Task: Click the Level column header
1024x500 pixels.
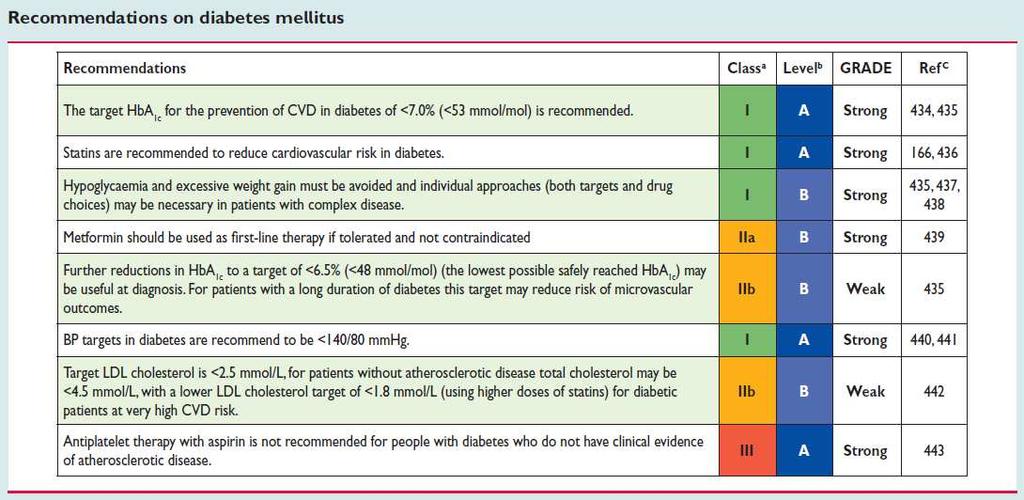Action: tap(804, 69)
